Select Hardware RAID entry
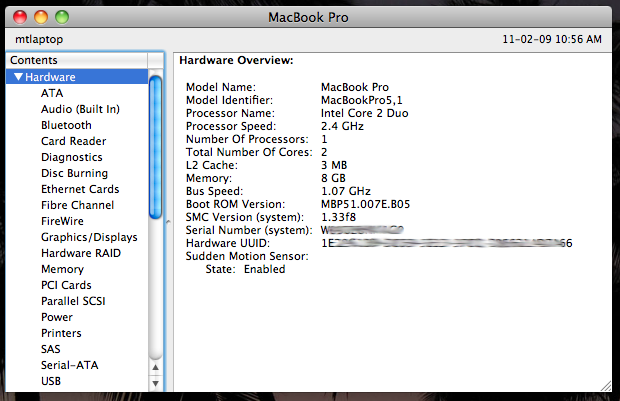The height and width of the screenshot is (401, 620). coord(81,253)
